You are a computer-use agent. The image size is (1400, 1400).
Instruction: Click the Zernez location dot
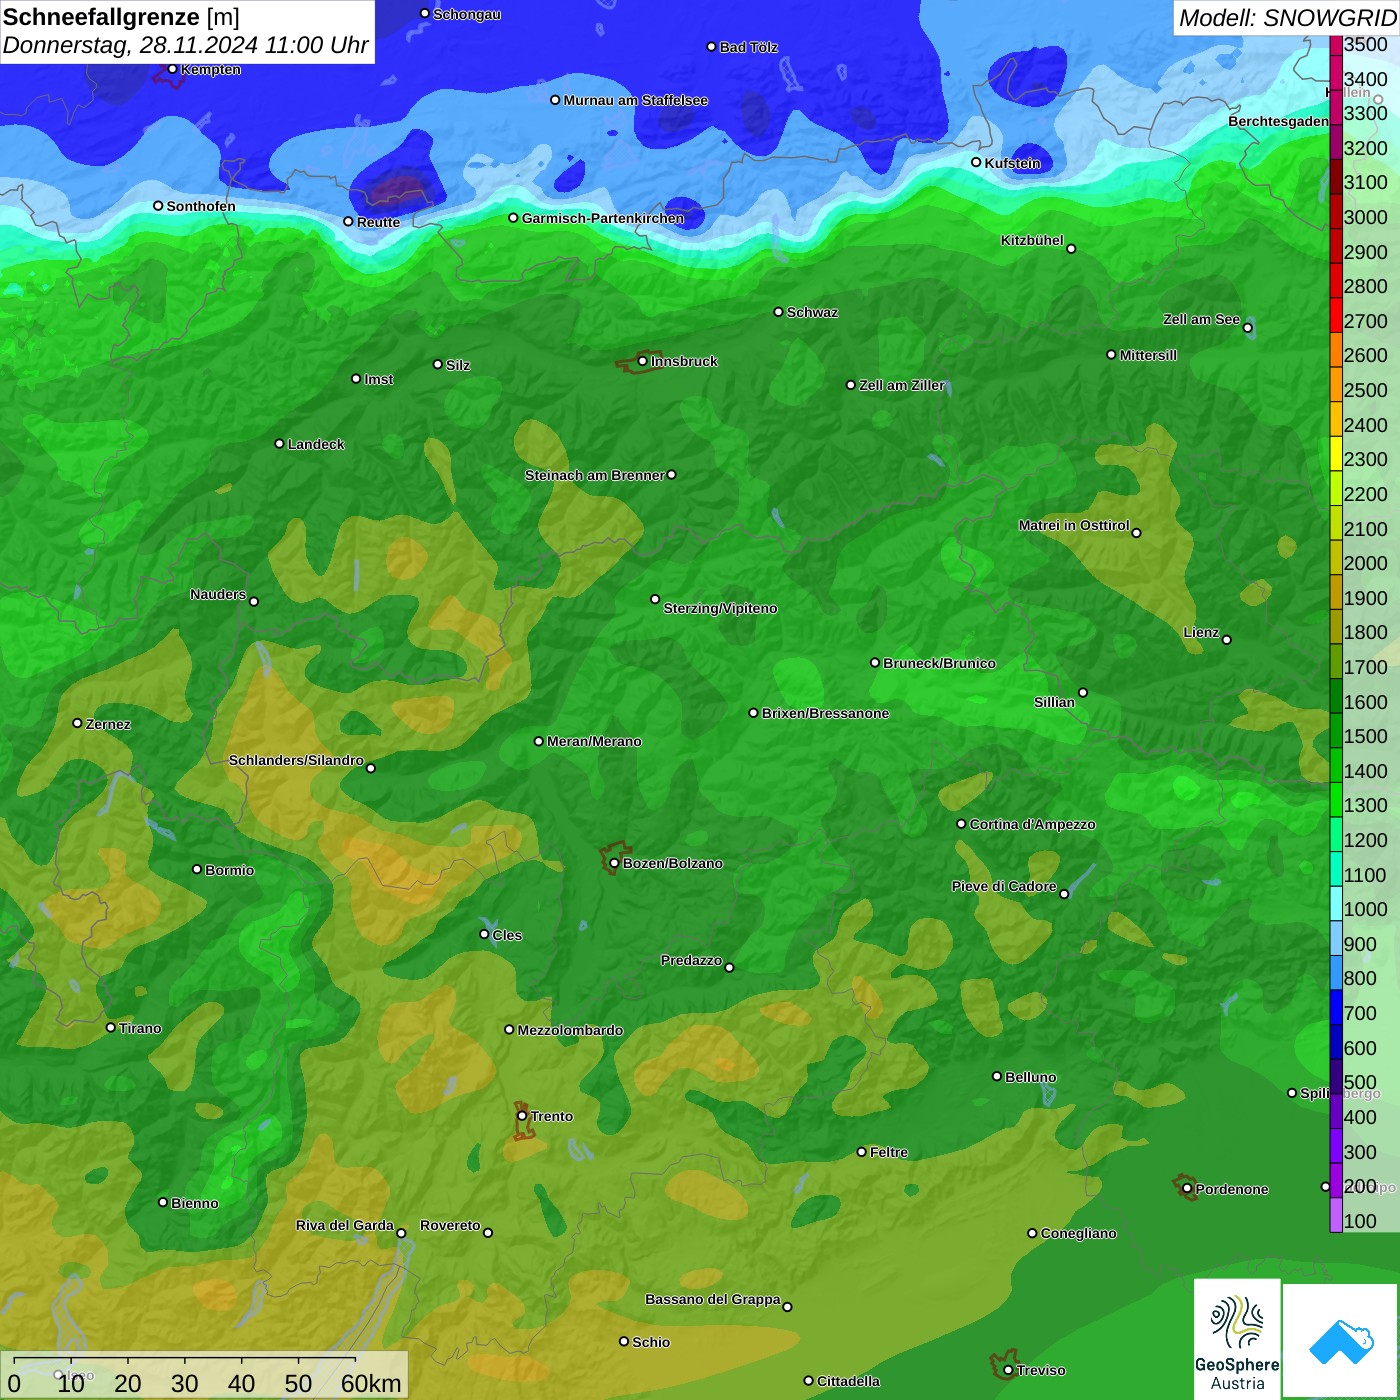click(77, 723)
